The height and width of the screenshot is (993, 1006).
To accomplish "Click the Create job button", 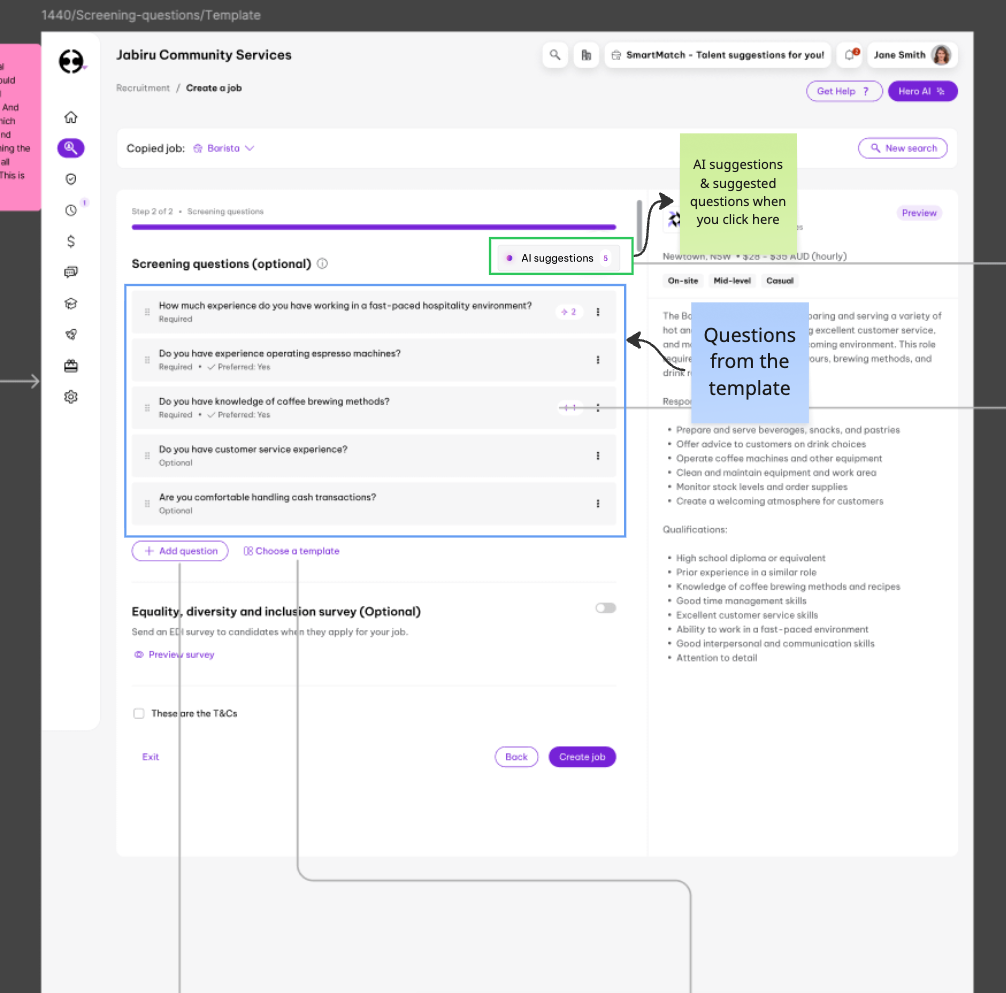I will point(582,757).
